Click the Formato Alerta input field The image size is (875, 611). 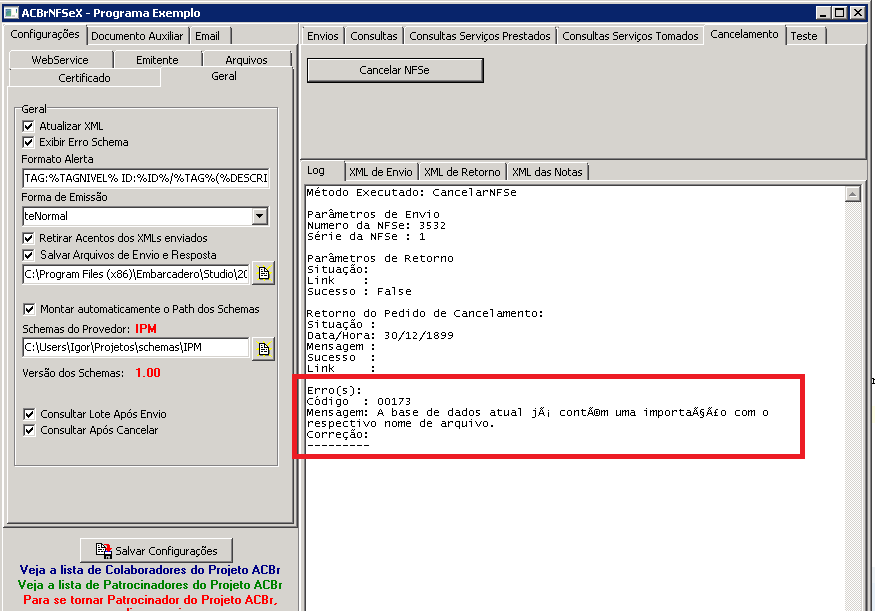146,178
